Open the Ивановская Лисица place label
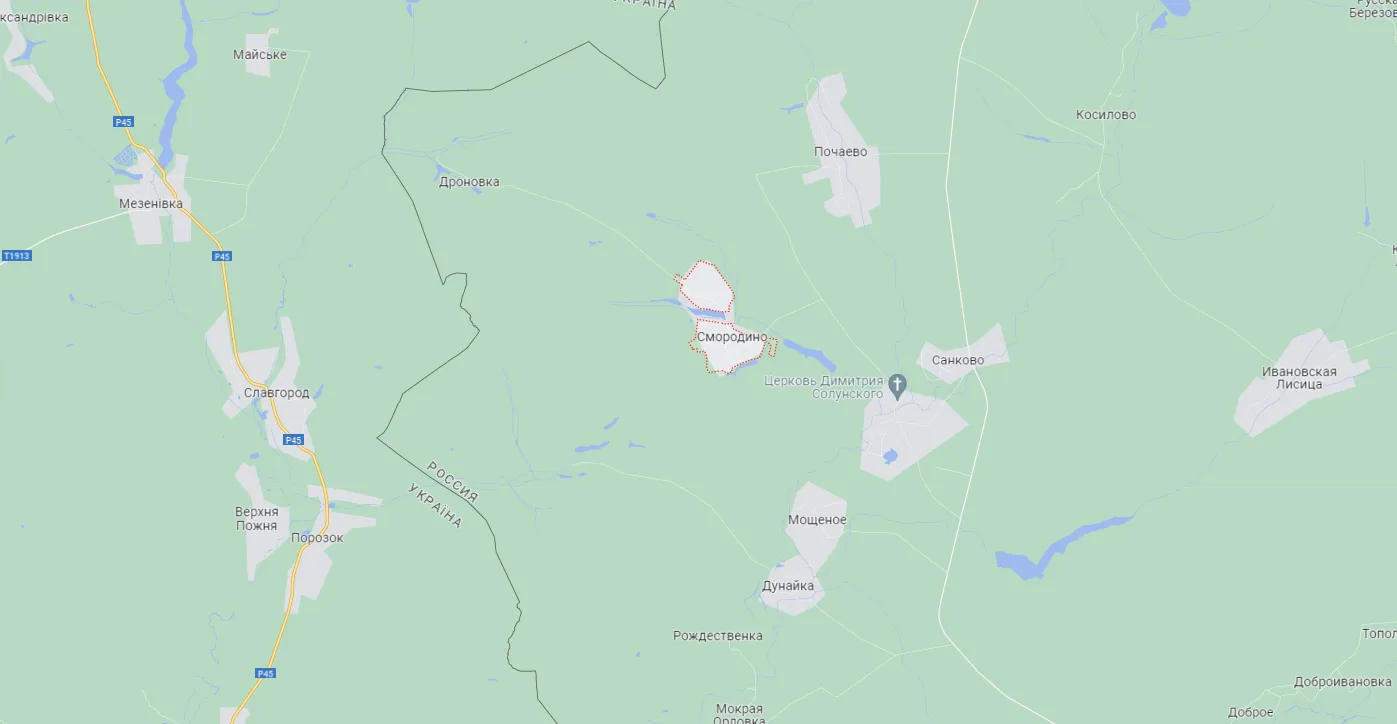Image resolution: width=1397 pixels, height=724 pixels. coord(1299,378)
